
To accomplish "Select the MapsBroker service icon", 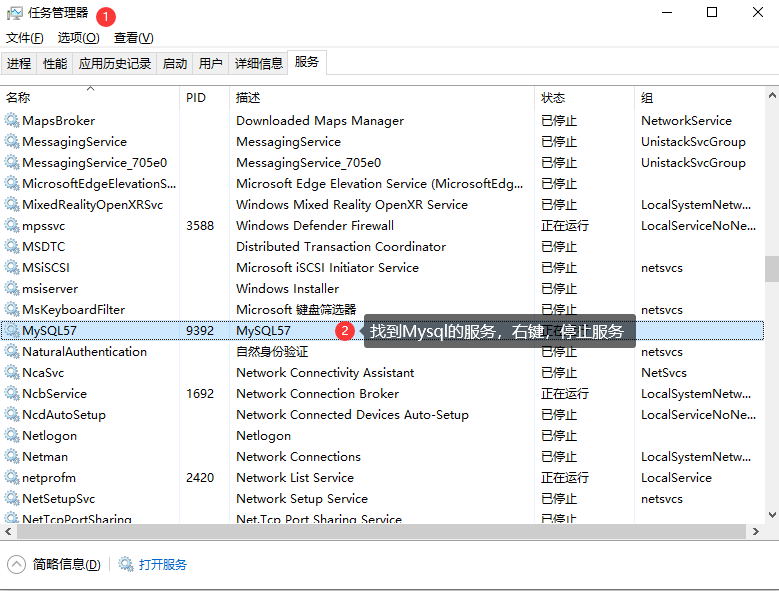I will (x=12, y=121).
